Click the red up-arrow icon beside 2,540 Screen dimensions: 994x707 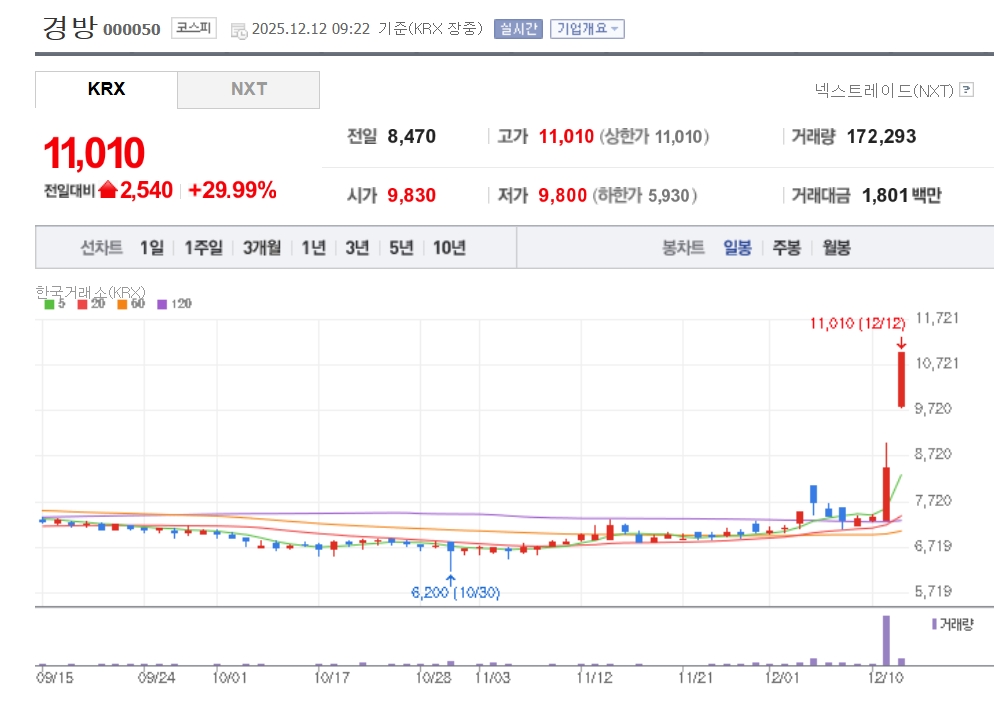click(108, 190)
